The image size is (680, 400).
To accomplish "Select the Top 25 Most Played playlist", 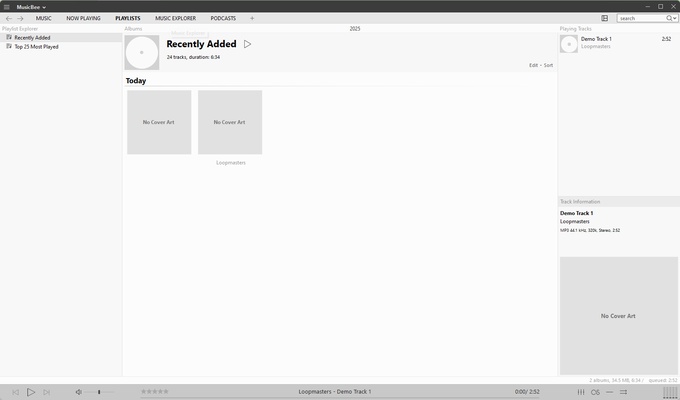I will [61, 46].
